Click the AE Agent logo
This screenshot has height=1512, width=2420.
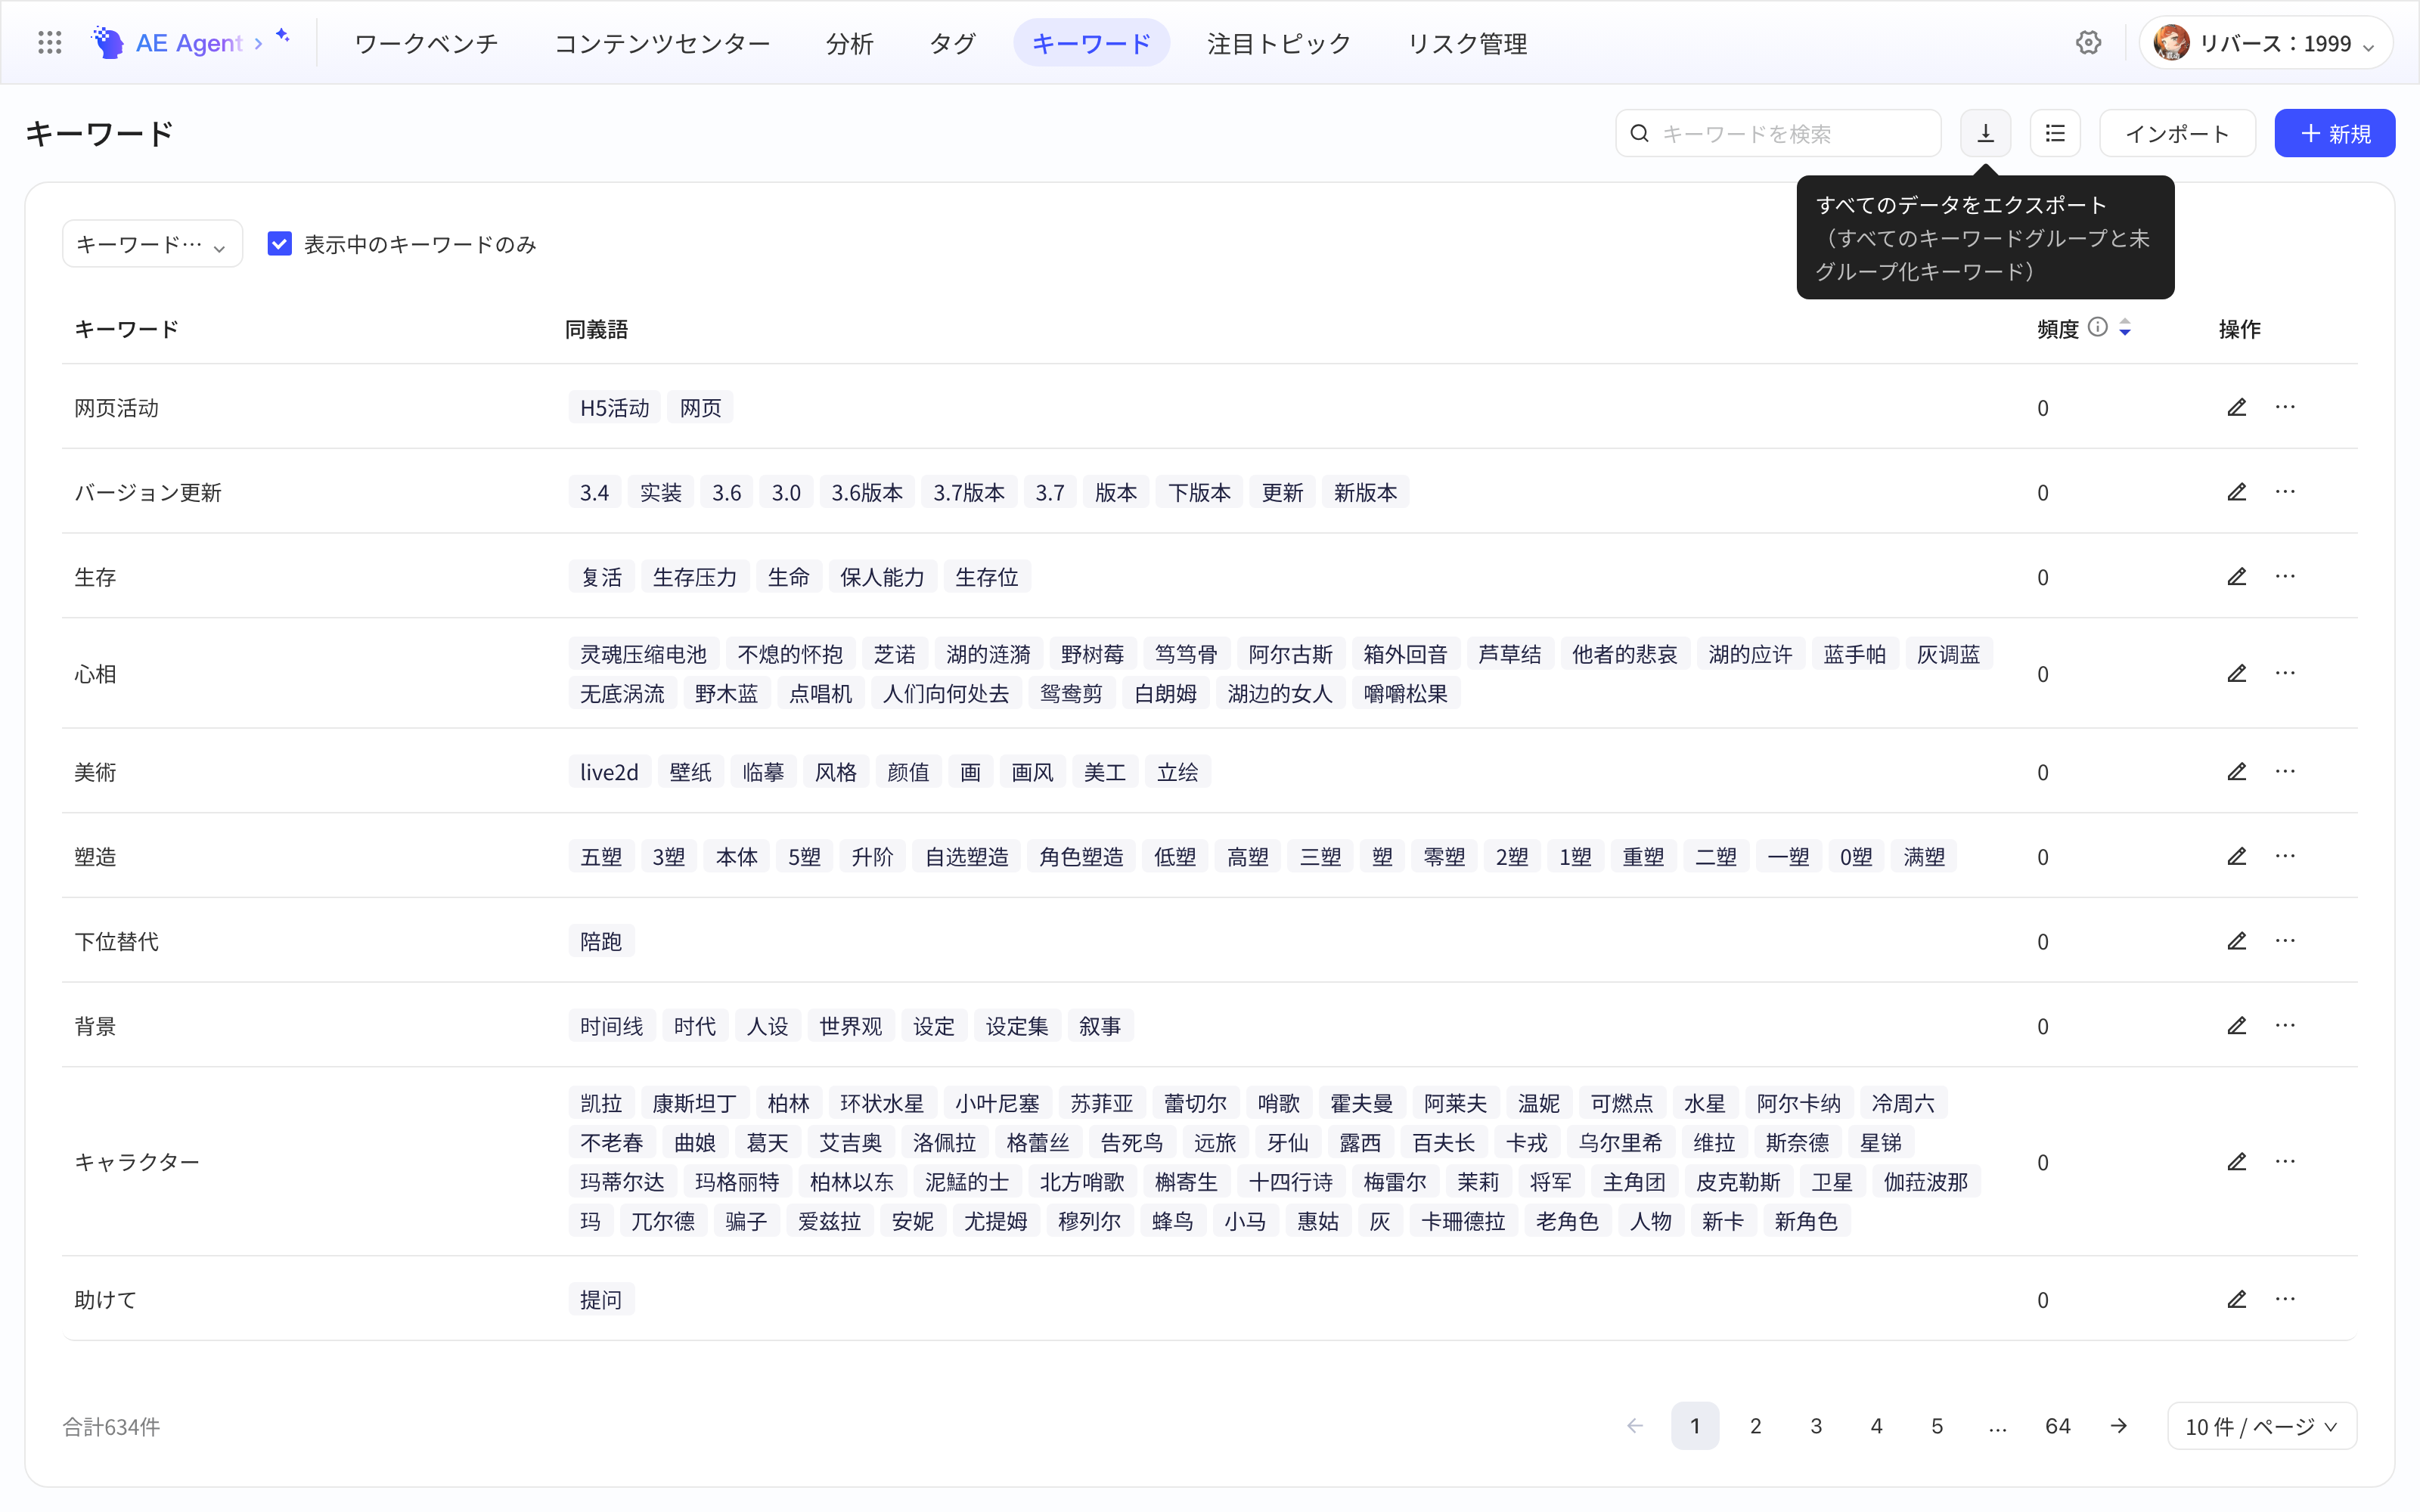click(x=166, y=43)
